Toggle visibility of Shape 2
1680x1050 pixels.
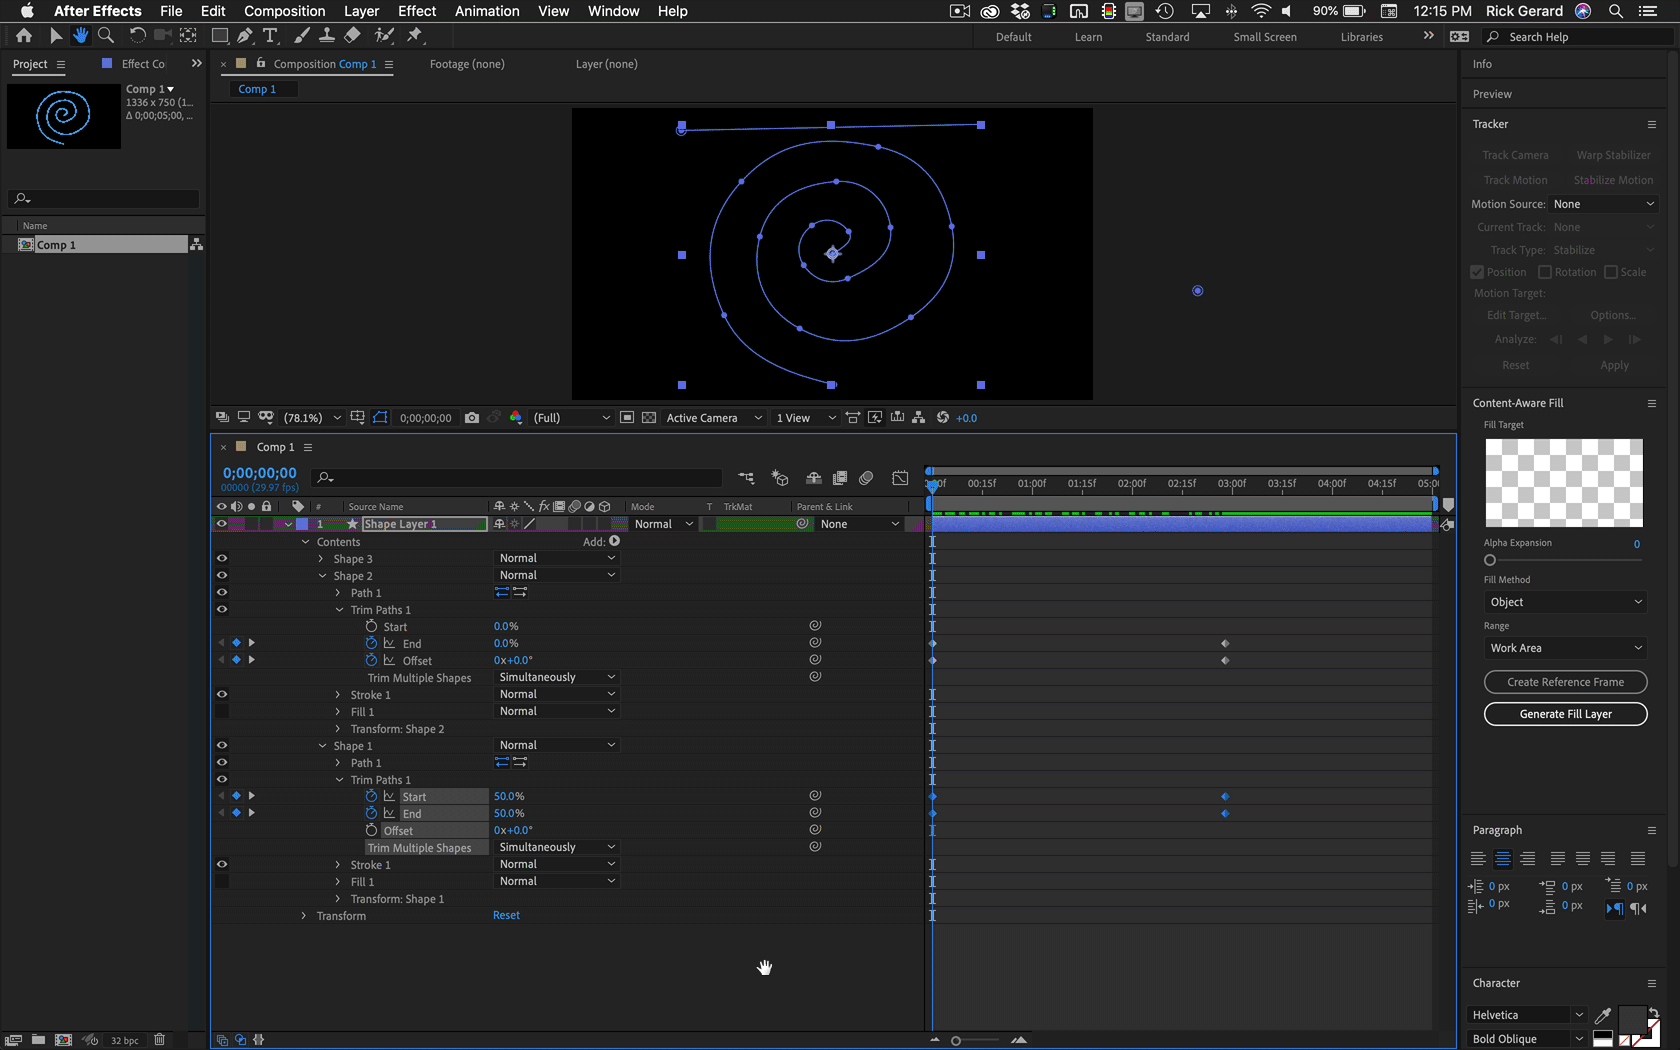pyautogui.click(x=222, y=575)
